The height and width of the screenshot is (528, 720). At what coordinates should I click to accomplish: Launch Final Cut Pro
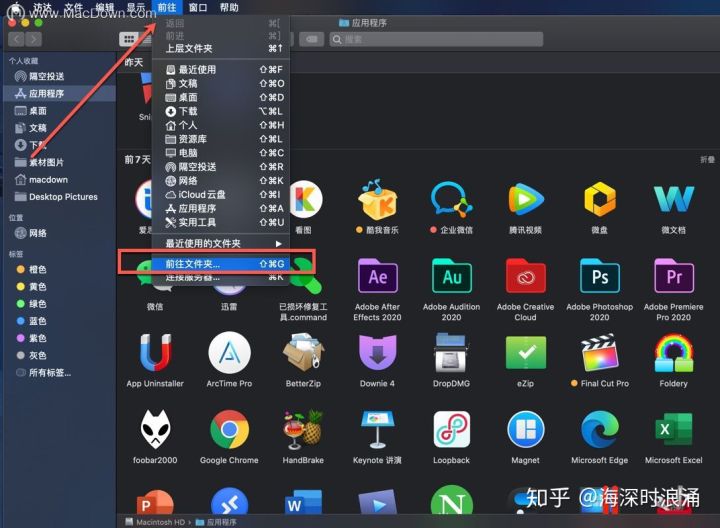(x=600, y=353)
